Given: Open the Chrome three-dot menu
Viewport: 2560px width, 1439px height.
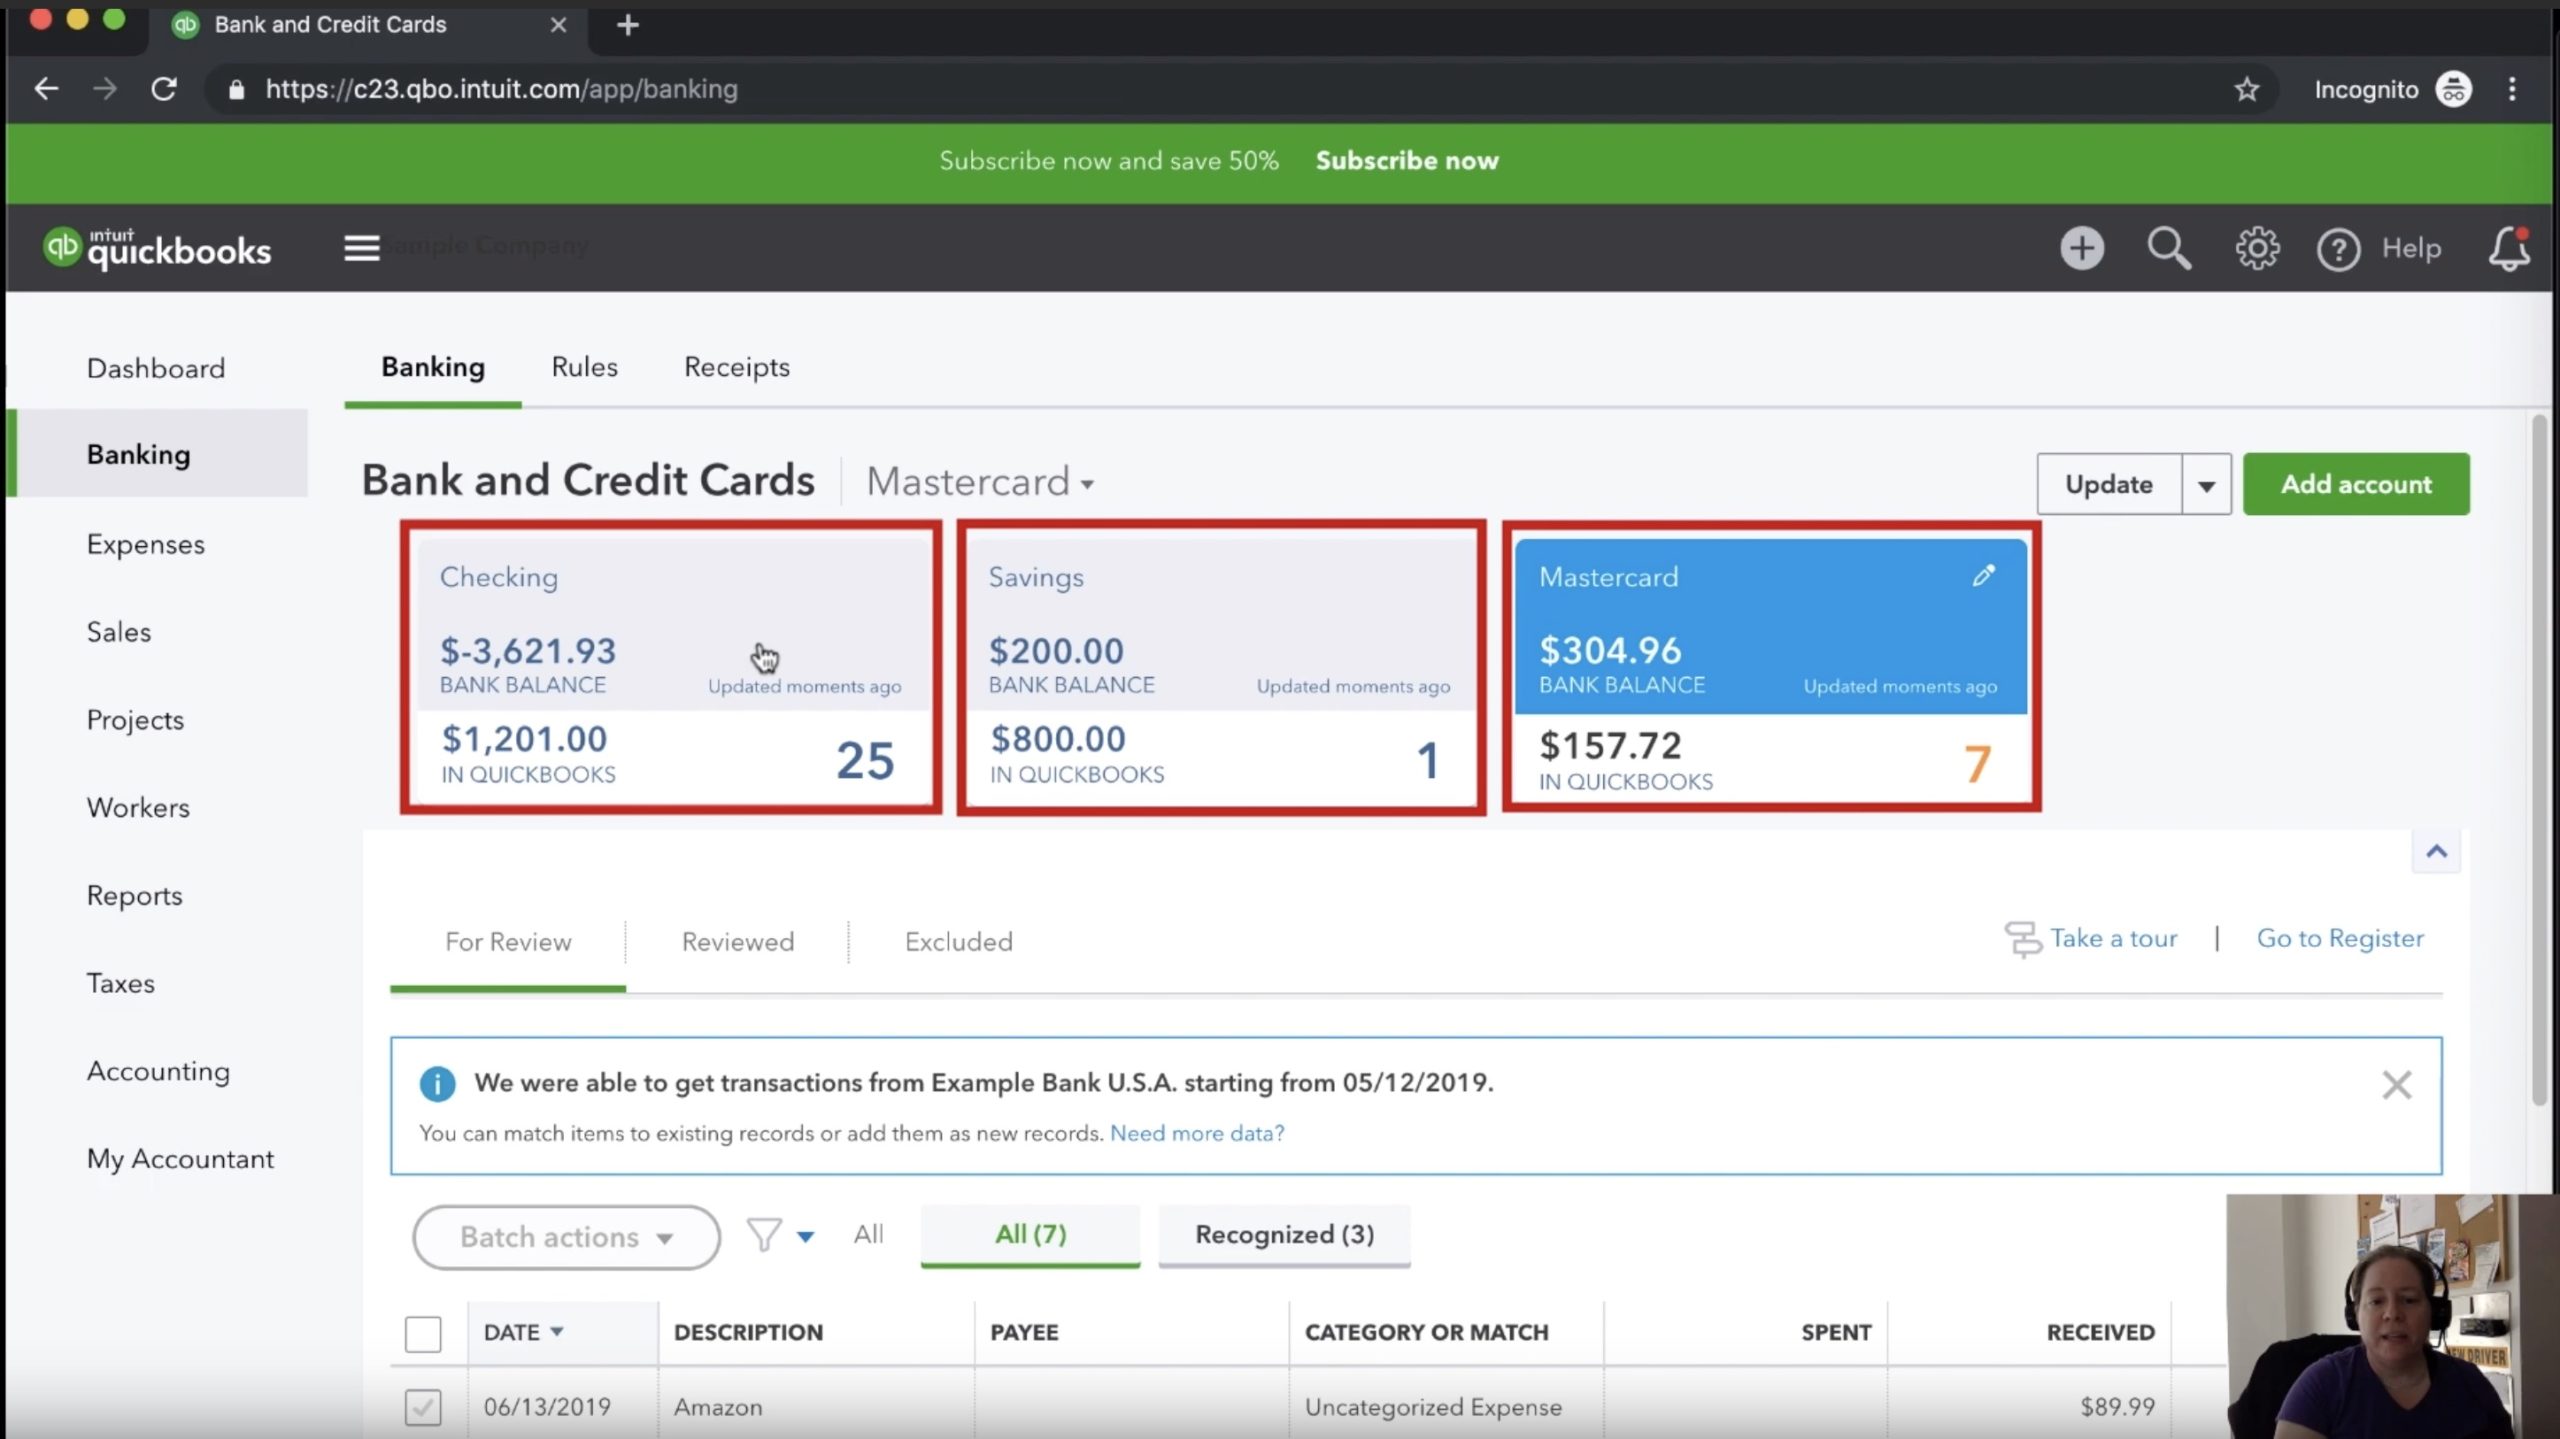Looking at the screenshot, I should (x=2511, y=89).
